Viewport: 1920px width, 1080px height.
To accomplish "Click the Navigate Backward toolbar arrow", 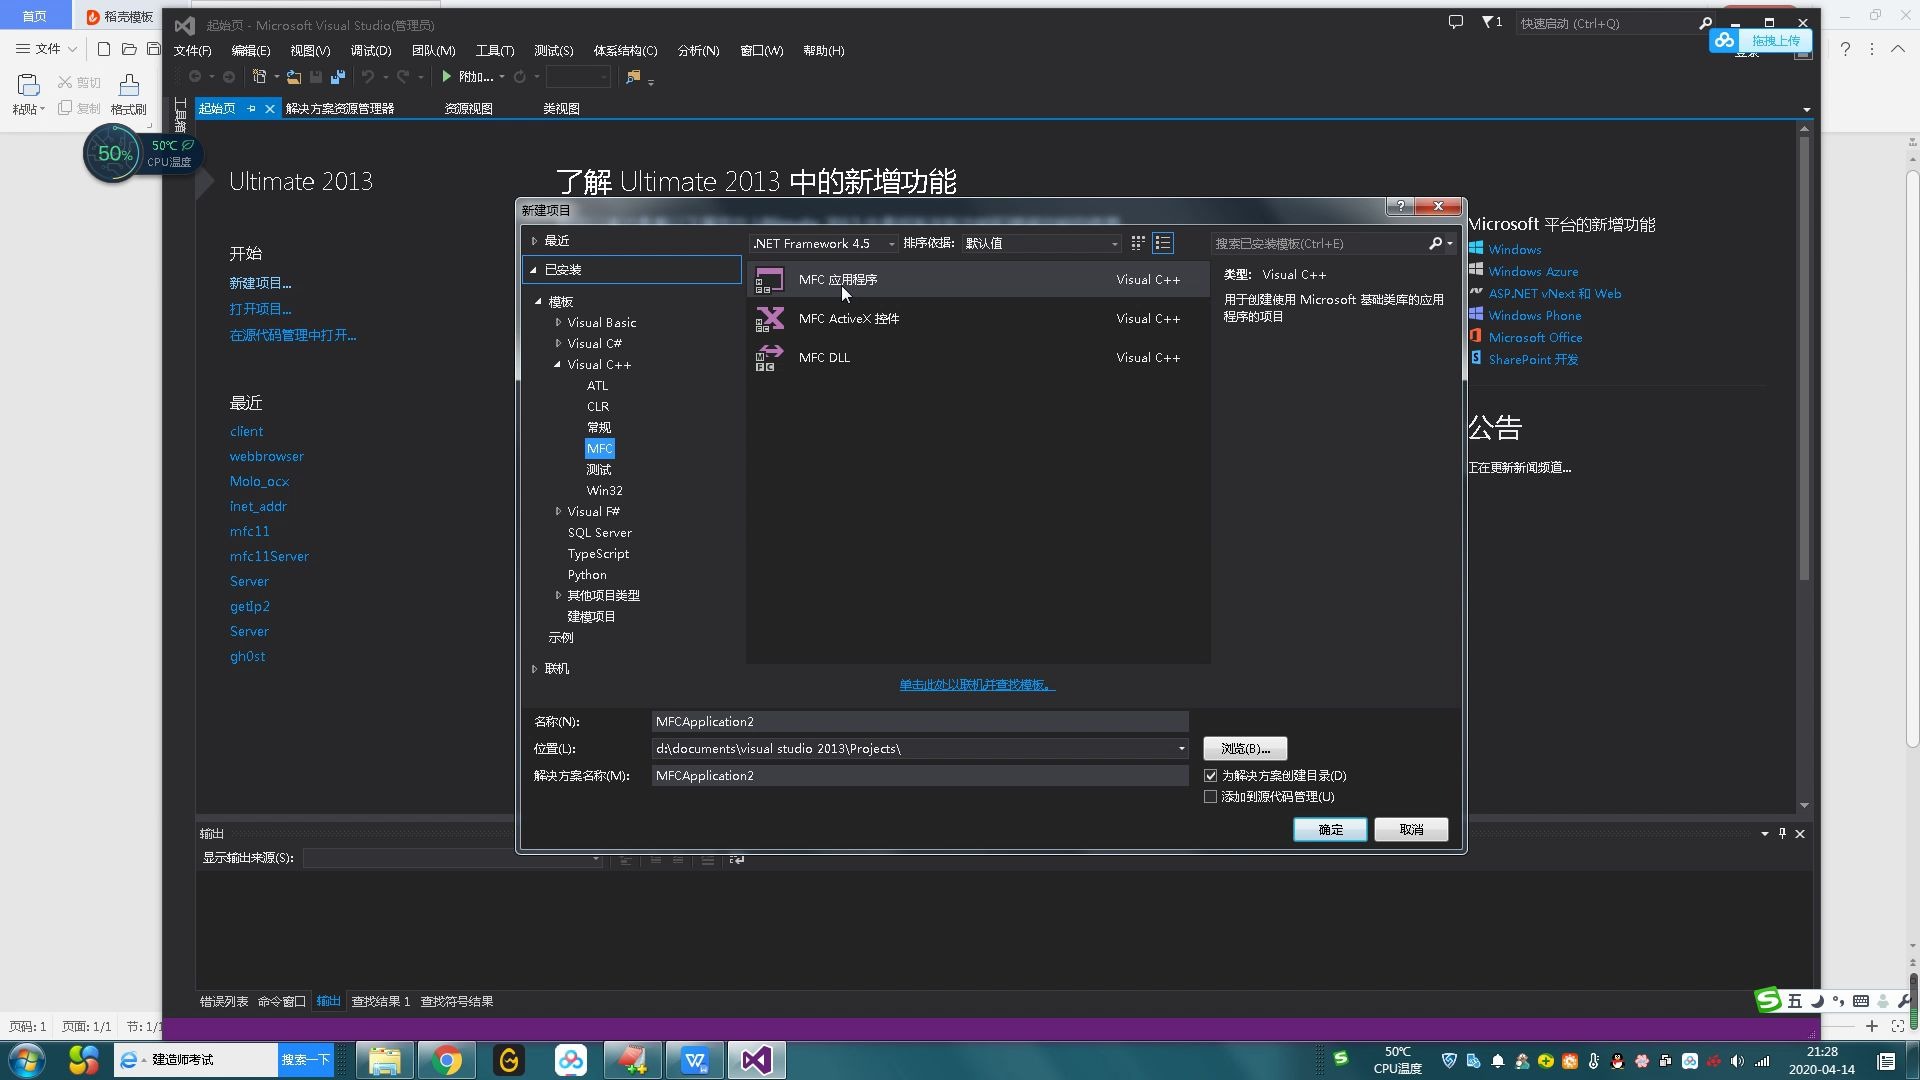I will point(195,77).
